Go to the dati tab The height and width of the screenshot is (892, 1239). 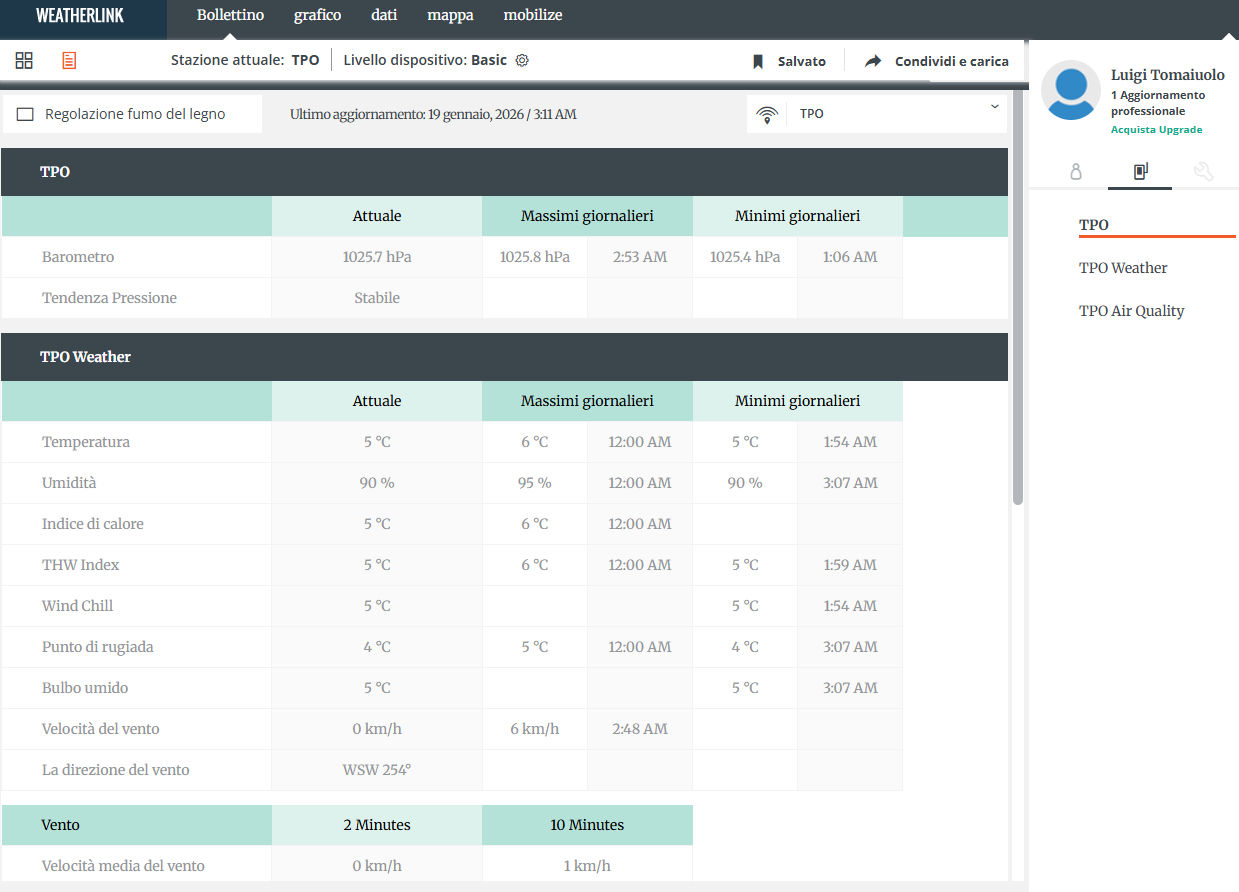click(x=384, y=15)
